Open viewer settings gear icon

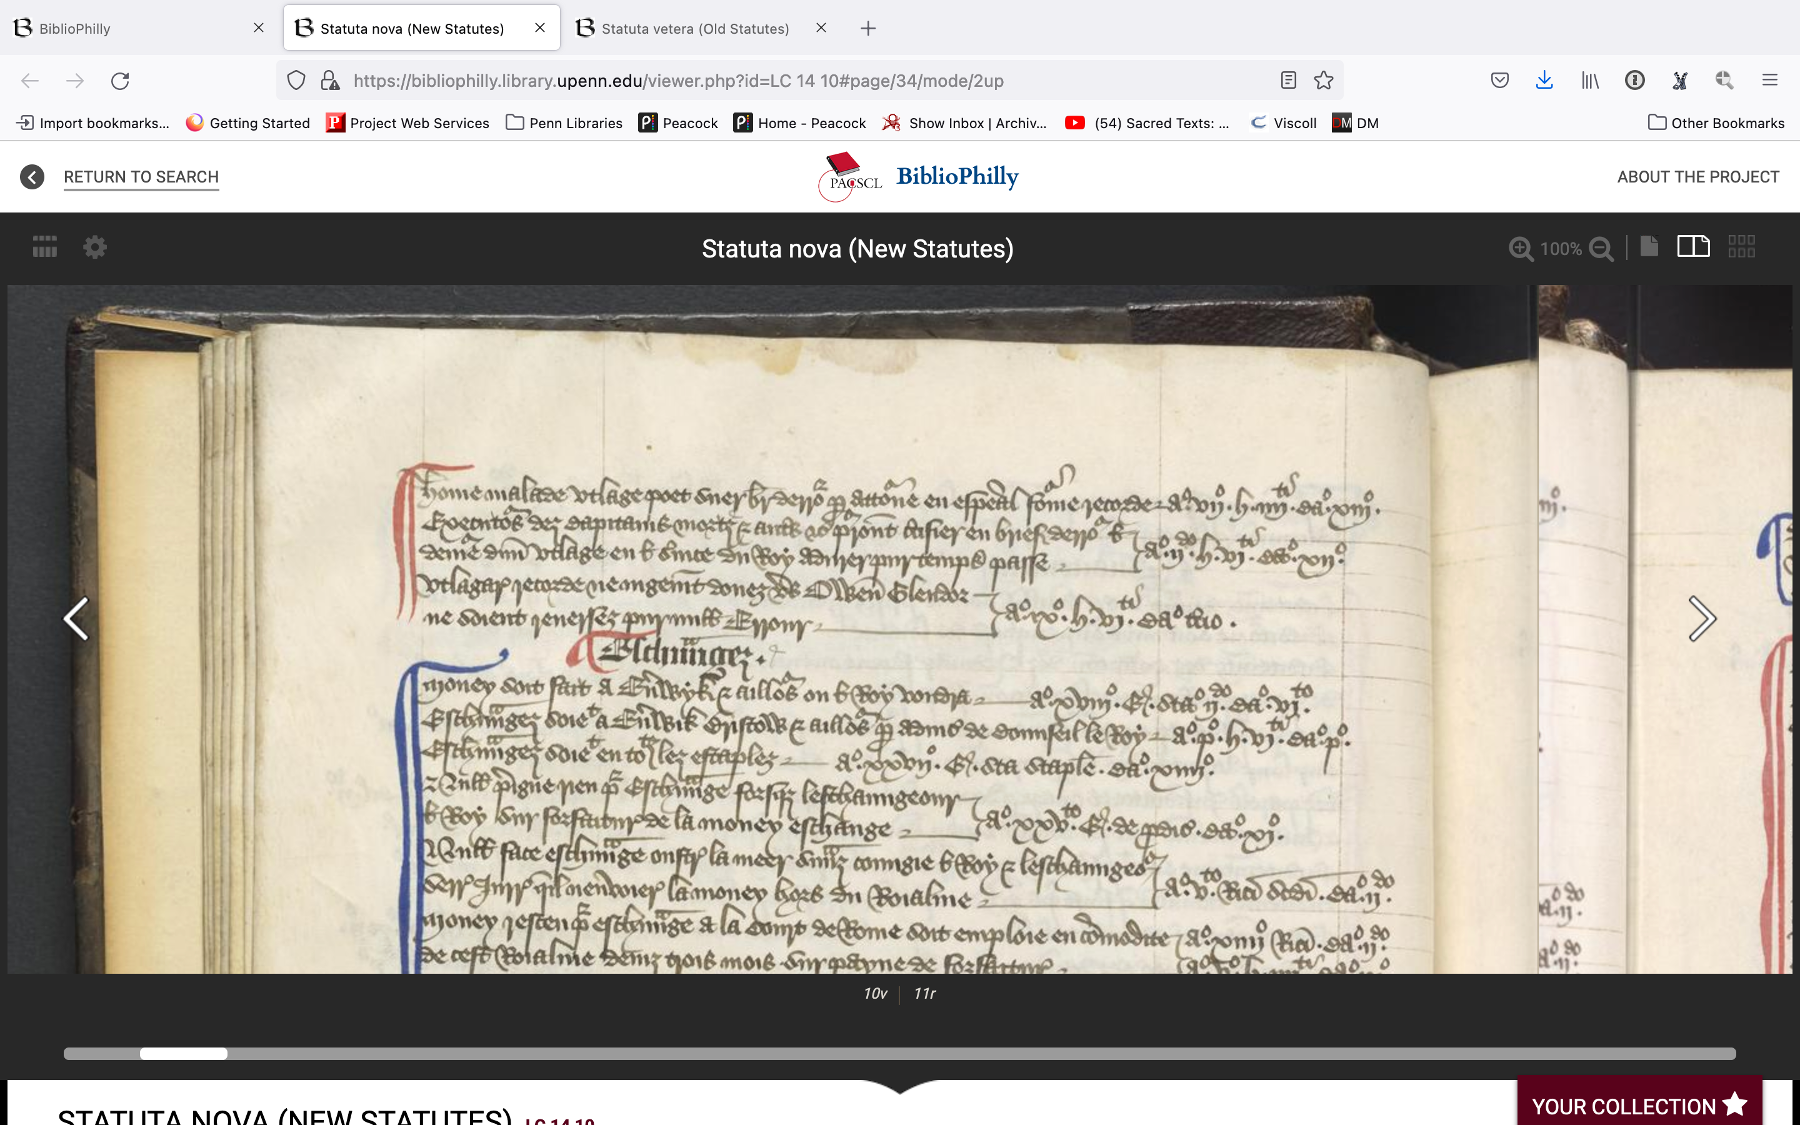pos(95,247)
